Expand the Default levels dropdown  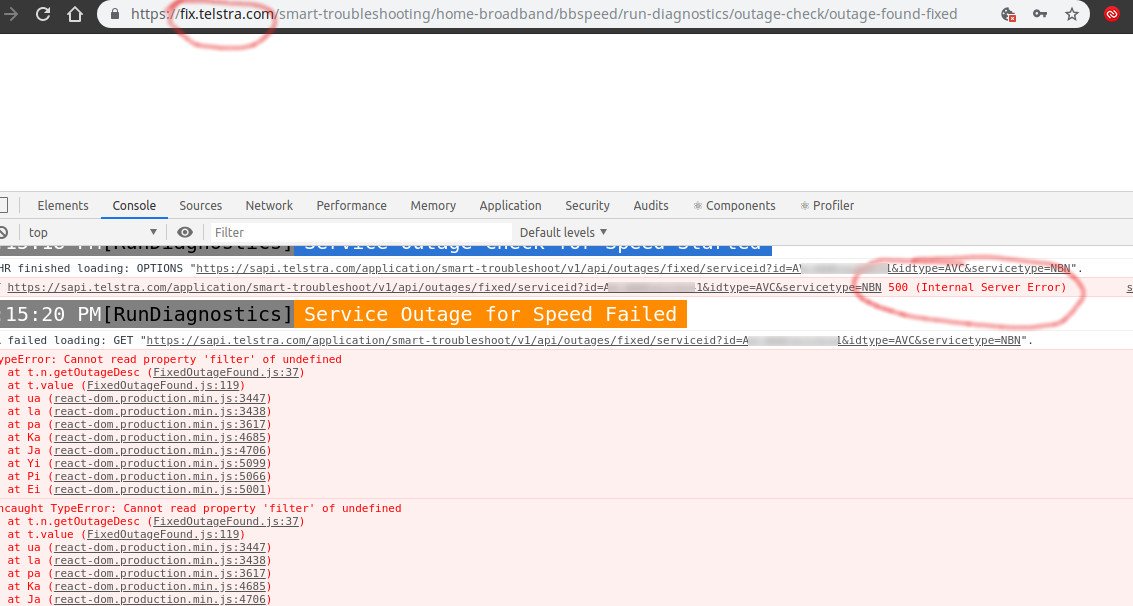[564, 232]
